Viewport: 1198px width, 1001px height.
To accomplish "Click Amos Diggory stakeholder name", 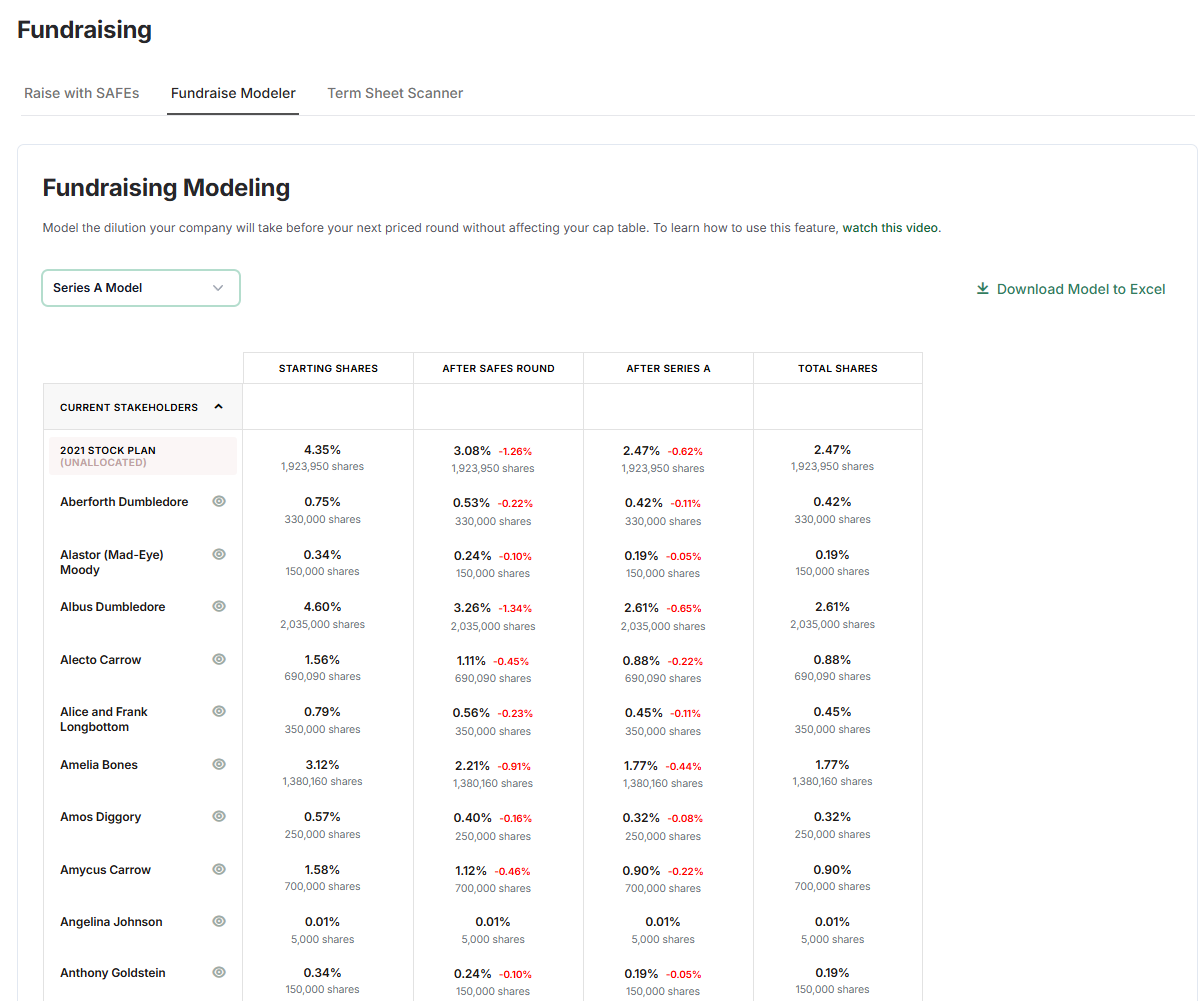I will [100, 817].
